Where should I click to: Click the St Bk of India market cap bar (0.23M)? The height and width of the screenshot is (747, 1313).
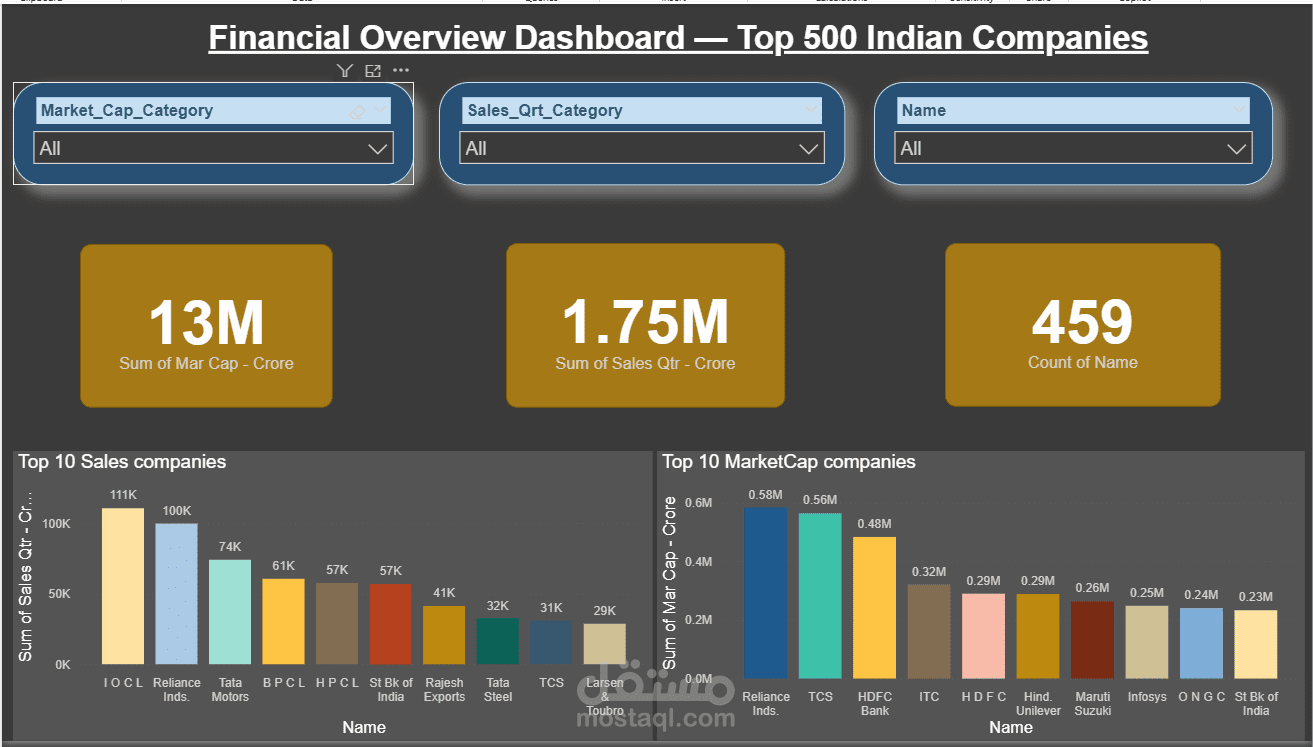click(1256, 644)
